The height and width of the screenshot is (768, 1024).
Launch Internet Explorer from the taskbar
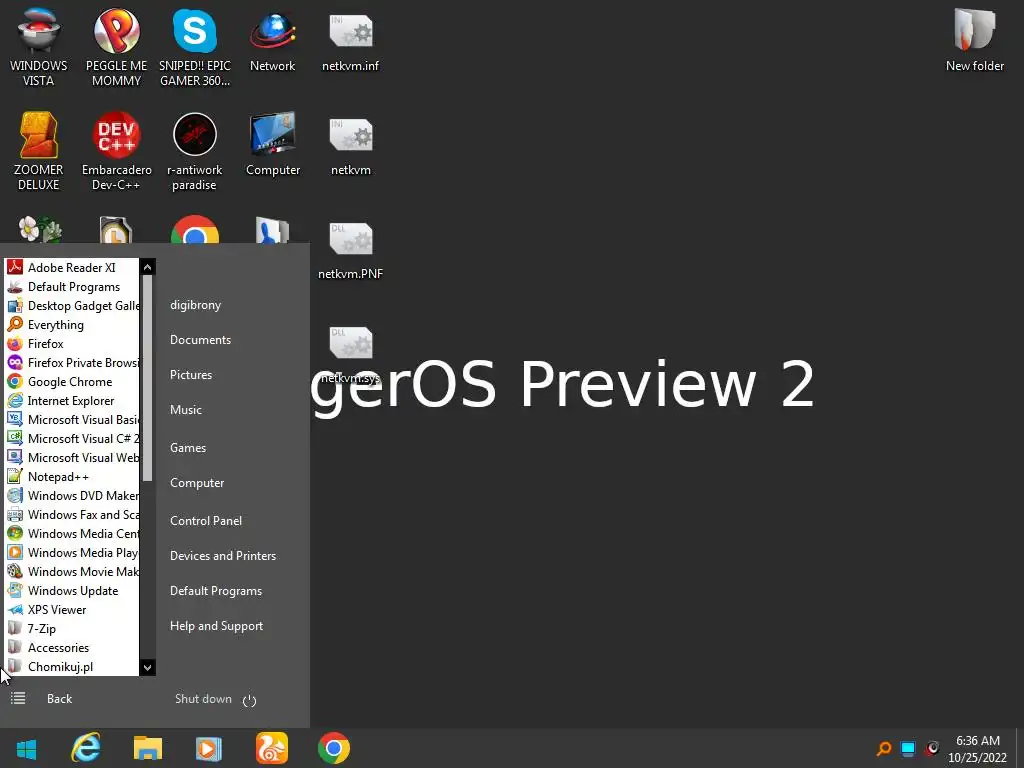[86, 748]
